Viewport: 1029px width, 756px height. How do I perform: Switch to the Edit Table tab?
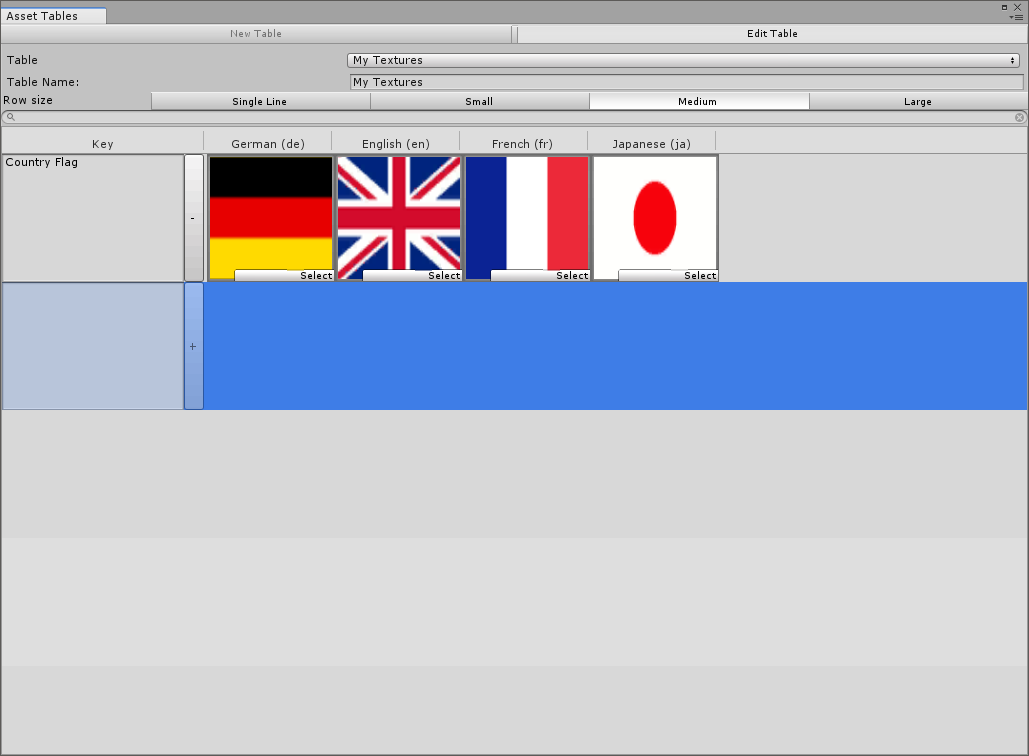pyautogui.click(x=772, y=33)
